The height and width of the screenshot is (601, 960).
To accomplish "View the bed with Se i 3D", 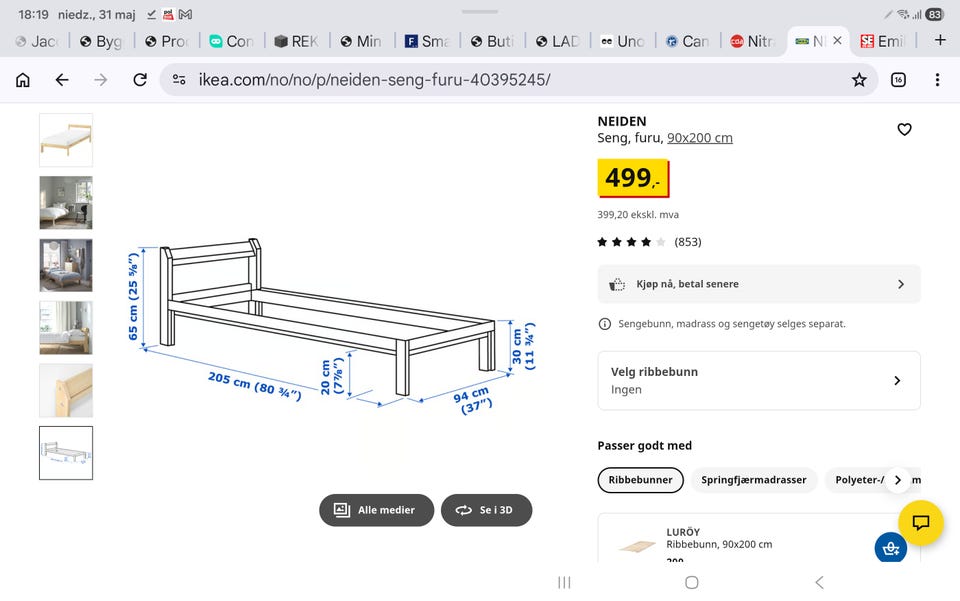I will click(x=487, y=510).
